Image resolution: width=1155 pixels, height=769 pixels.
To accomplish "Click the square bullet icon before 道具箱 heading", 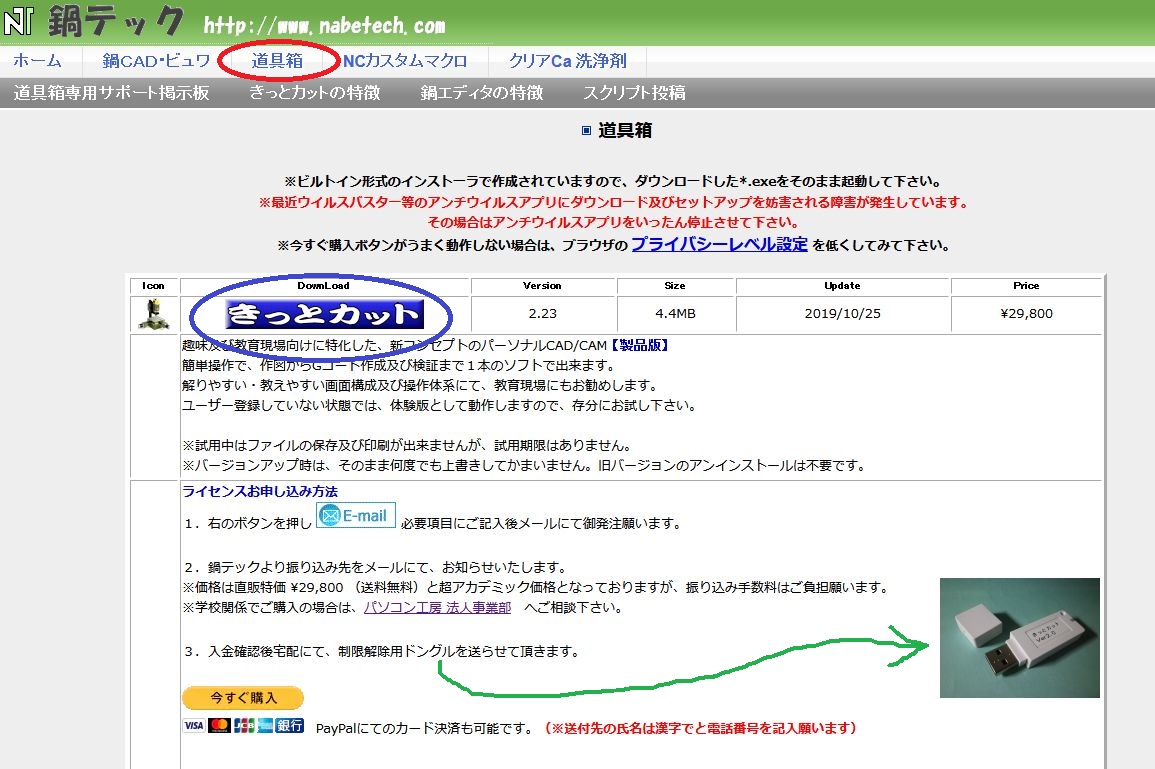I will point(586,130).
